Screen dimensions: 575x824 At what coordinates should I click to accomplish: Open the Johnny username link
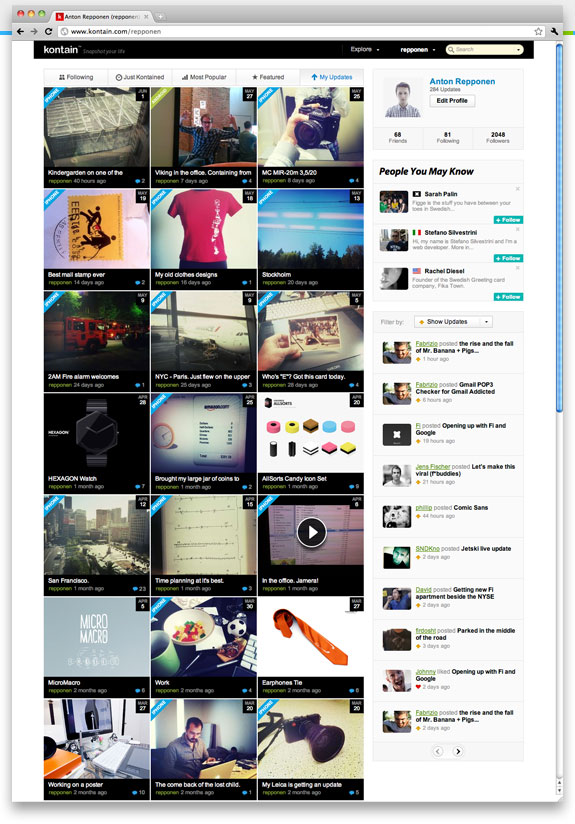coord(426,672)
